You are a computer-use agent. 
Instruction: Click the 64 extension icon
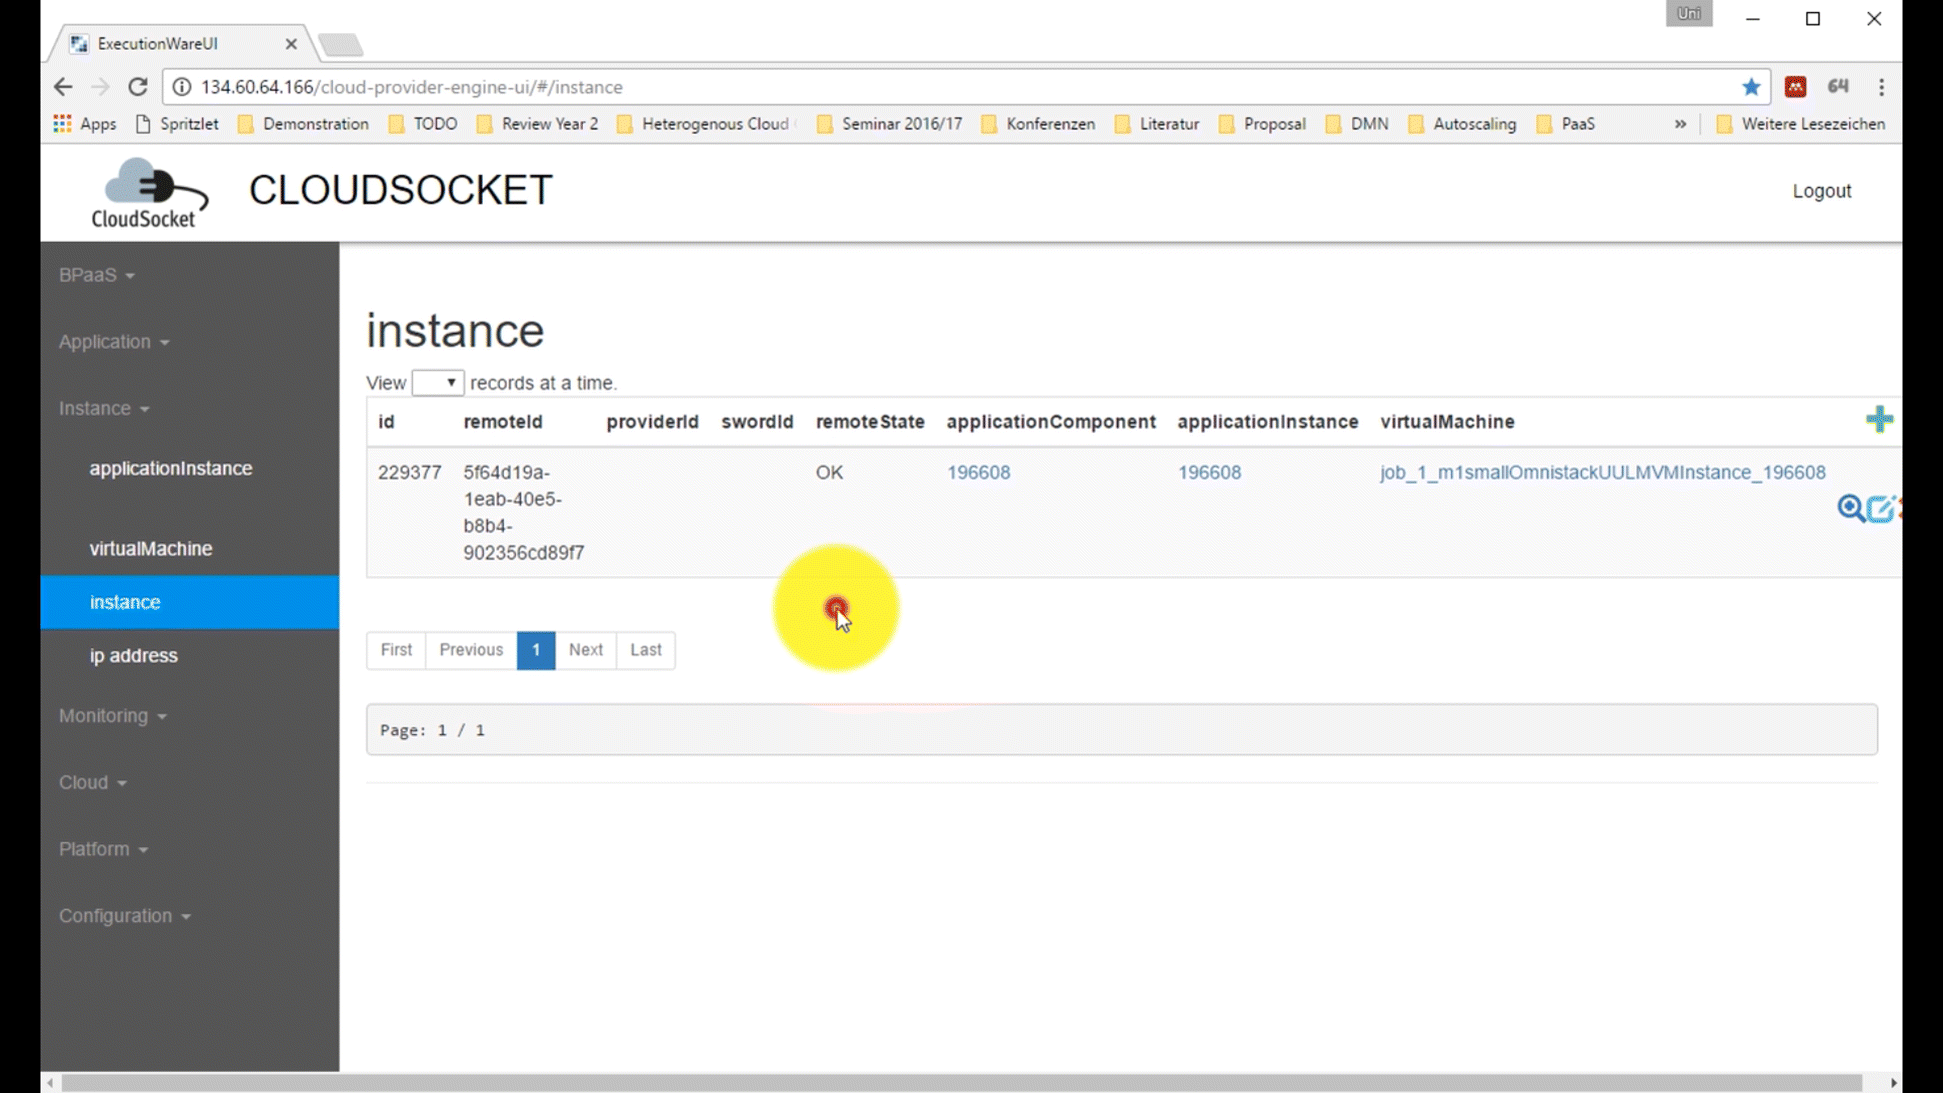tap(1838, 87)
